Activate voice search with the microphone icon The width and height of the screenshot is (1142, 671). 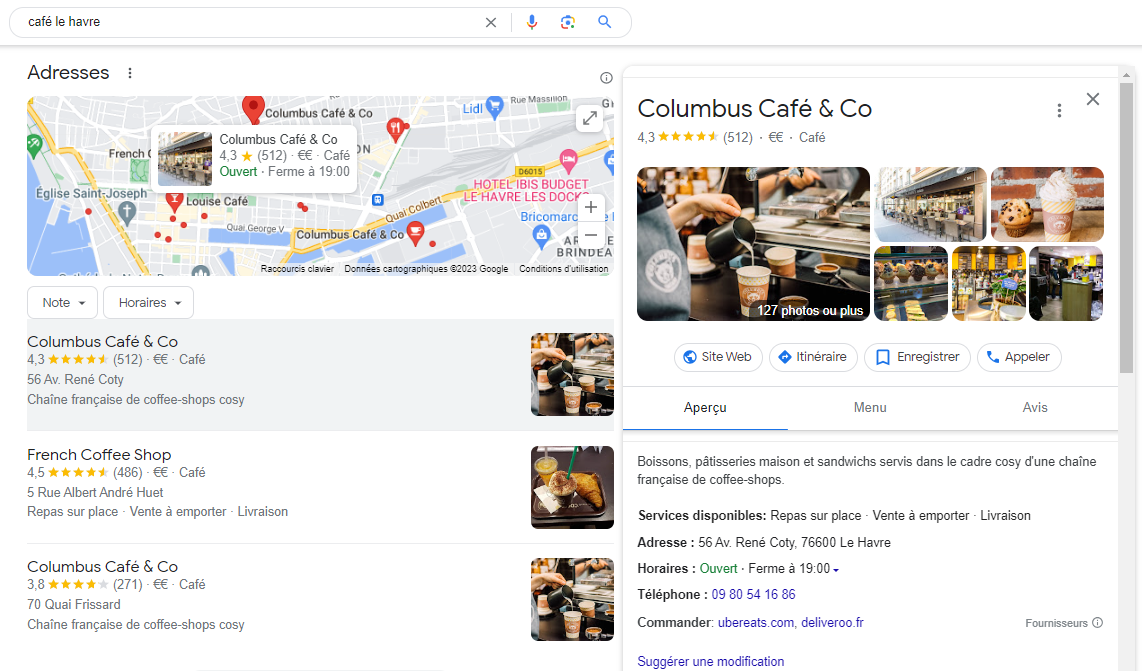[x=531, y=21]
